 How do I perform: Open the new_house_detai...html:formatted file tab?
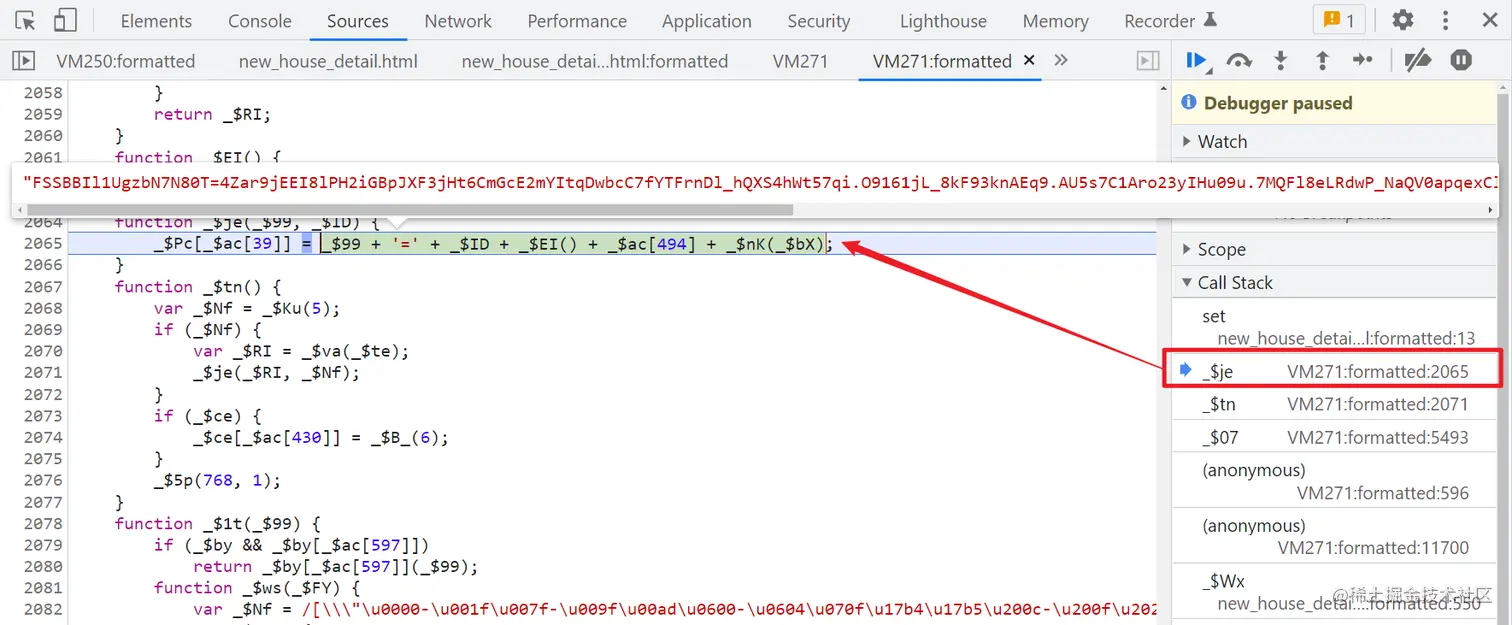[595, 61]
